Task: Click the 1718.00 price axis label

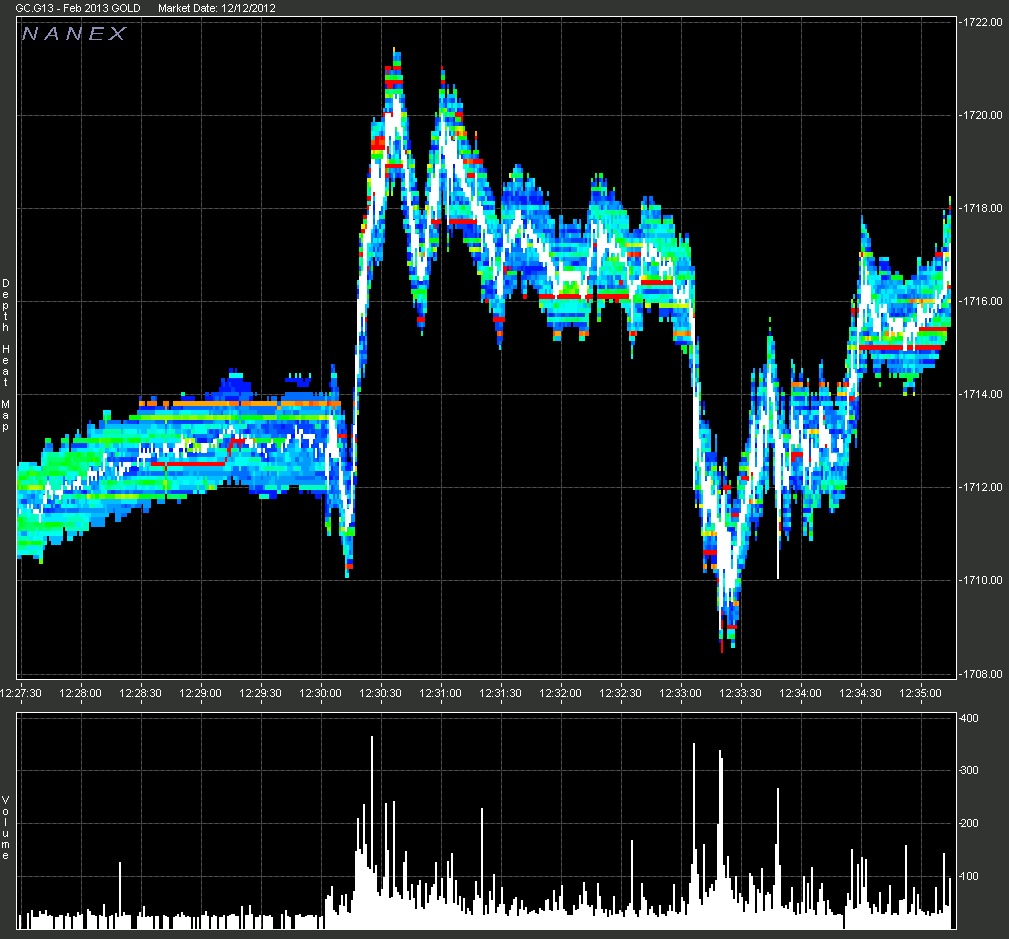Action: [x=983, y=208]
